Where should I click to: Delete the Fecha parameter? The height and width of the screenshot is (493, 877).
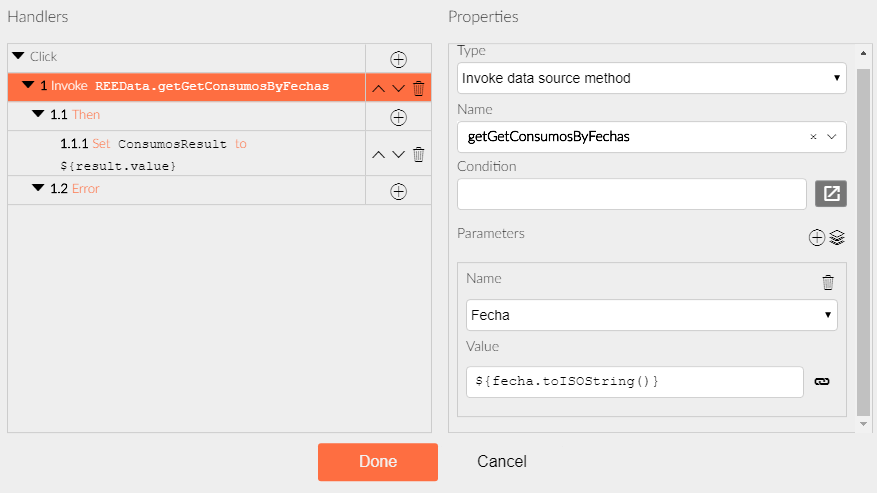point(828,282)
